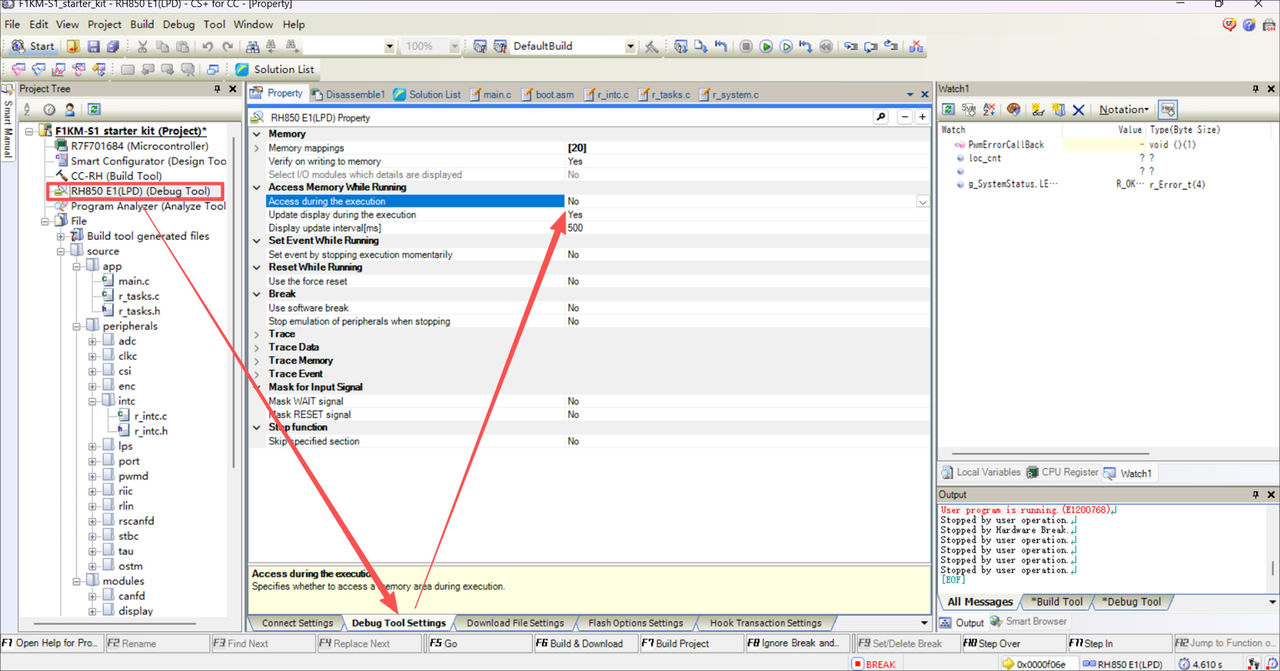1280x671 pixels.
Task: Switch to the CPU Register tab
Action: pos(1062,472)
